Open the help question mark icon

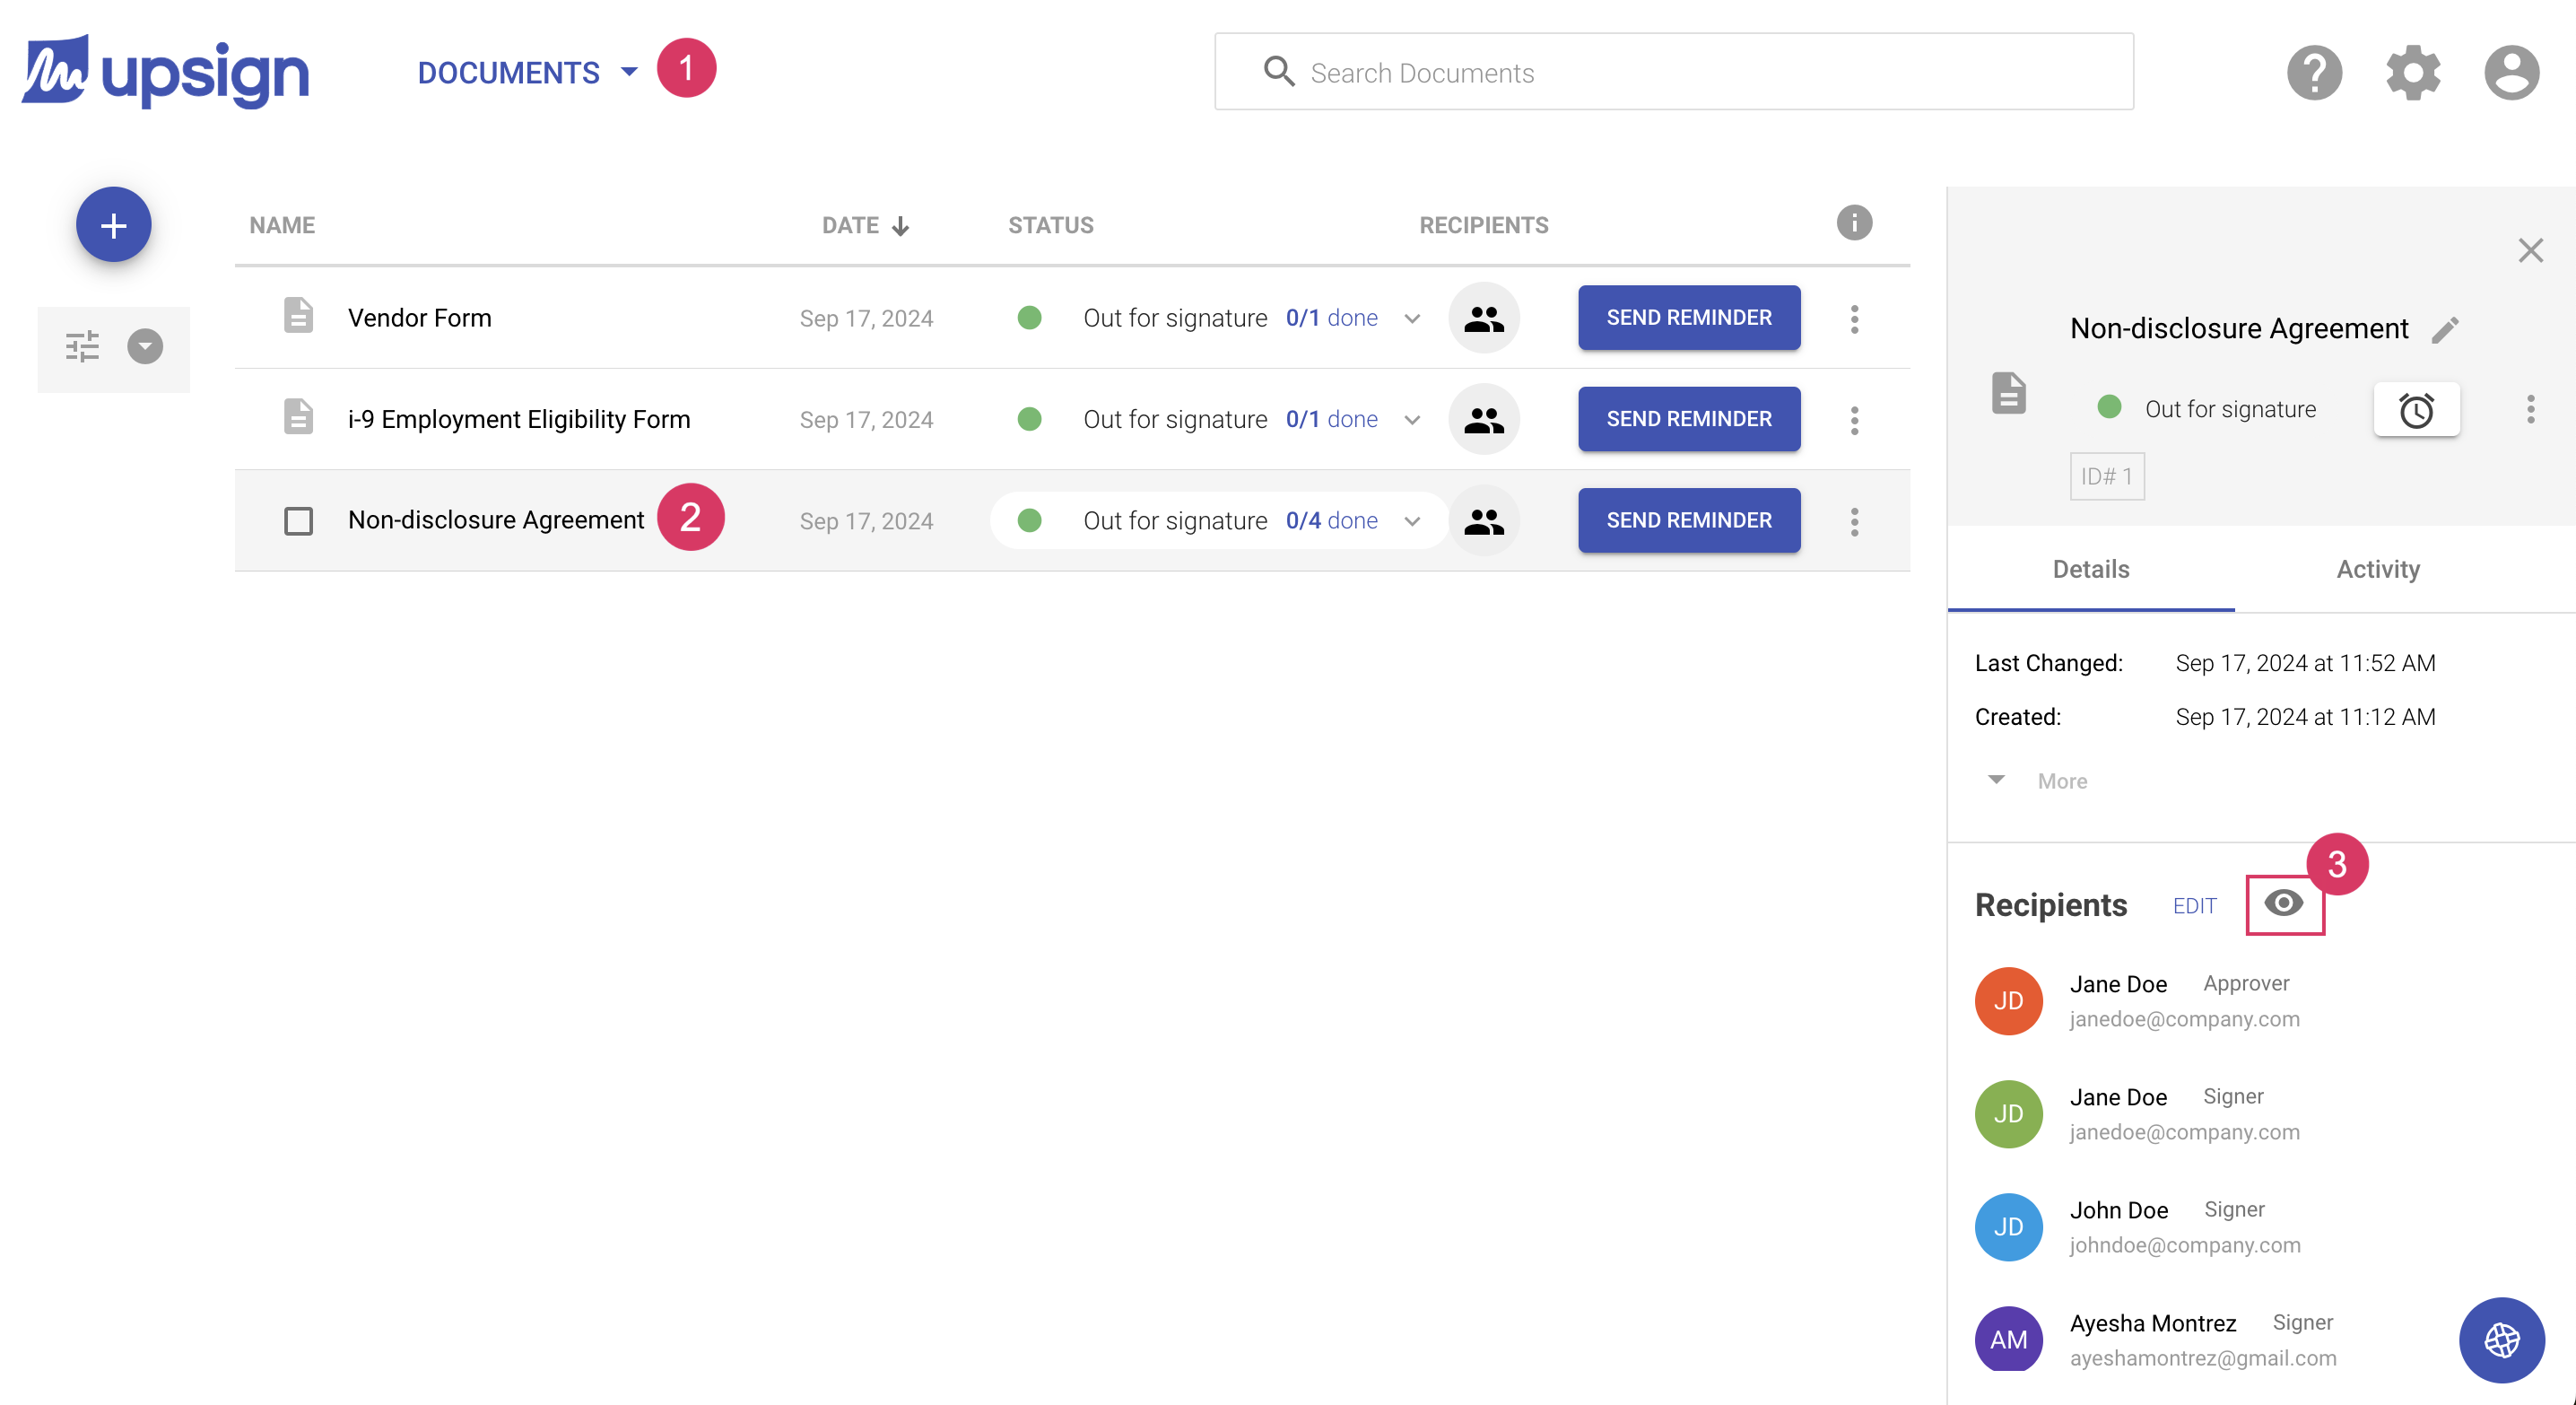[x=2314, y=72]
